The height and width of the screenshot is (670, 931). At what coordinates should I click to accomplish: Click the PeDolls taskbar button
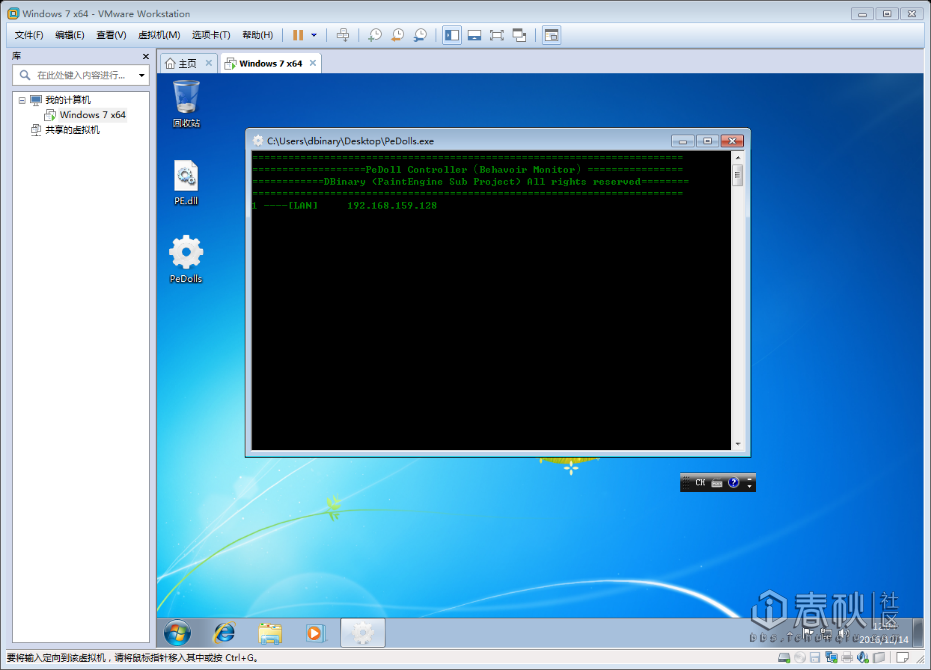(363, 633)
